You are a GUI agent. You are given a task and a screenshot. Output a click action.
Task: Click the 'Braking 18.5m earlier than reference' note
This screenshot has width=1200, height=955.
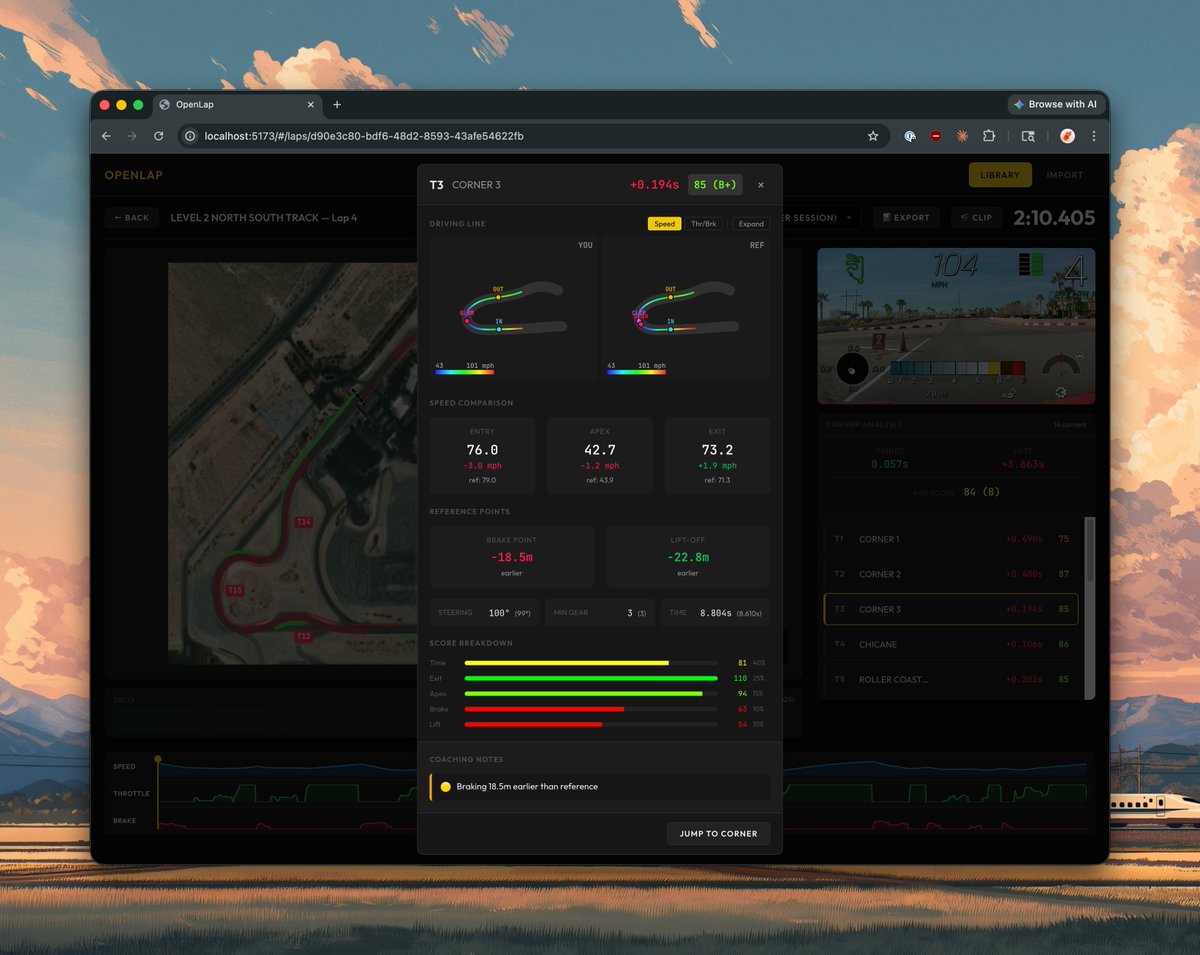(600, 787)
